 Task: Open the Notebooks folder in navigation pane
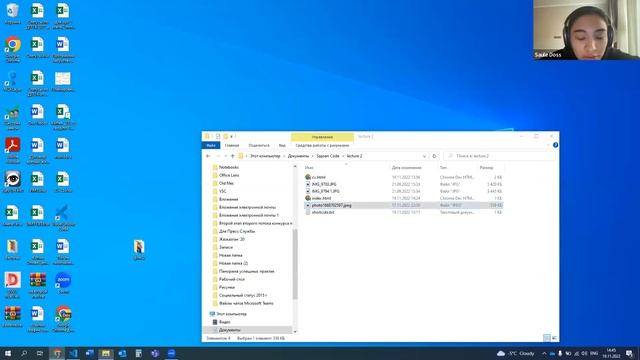pyautogui.click(x=229, y=167)
